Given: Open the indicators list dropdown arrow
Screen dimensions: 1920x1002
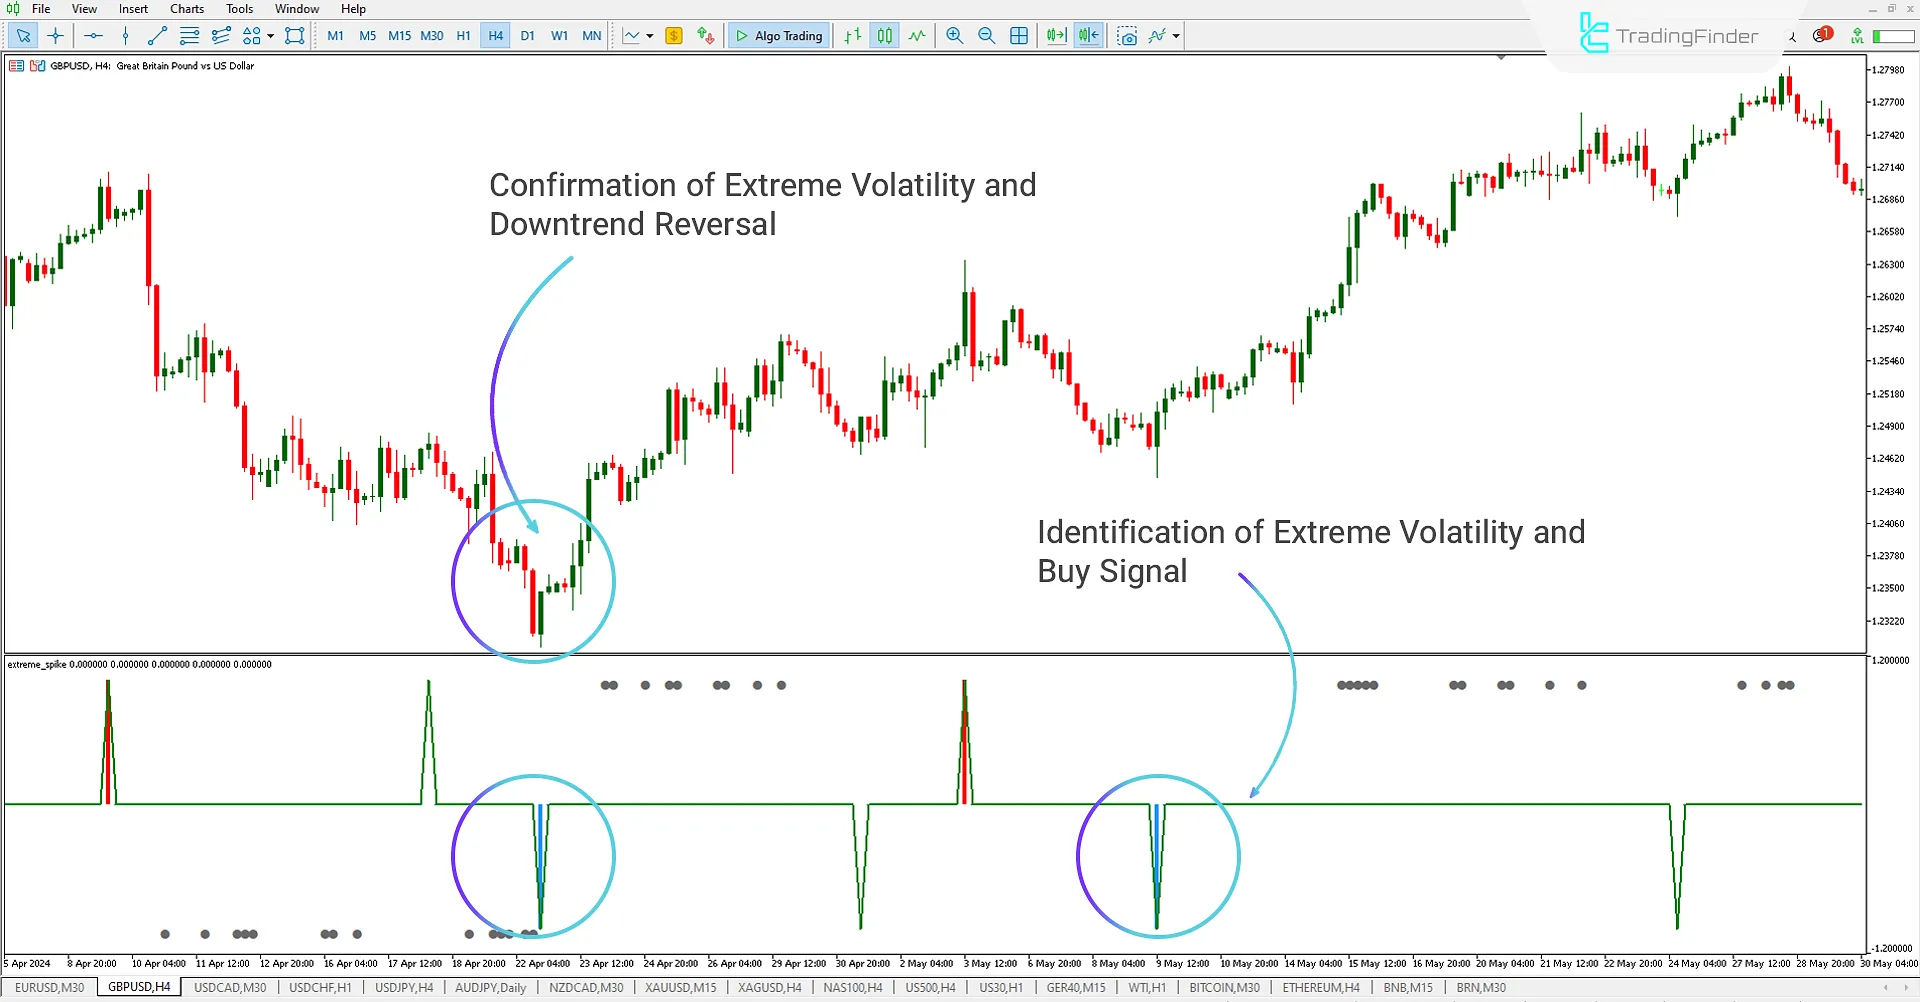Looking at the screenshot, I should (x=1176, y=36).
